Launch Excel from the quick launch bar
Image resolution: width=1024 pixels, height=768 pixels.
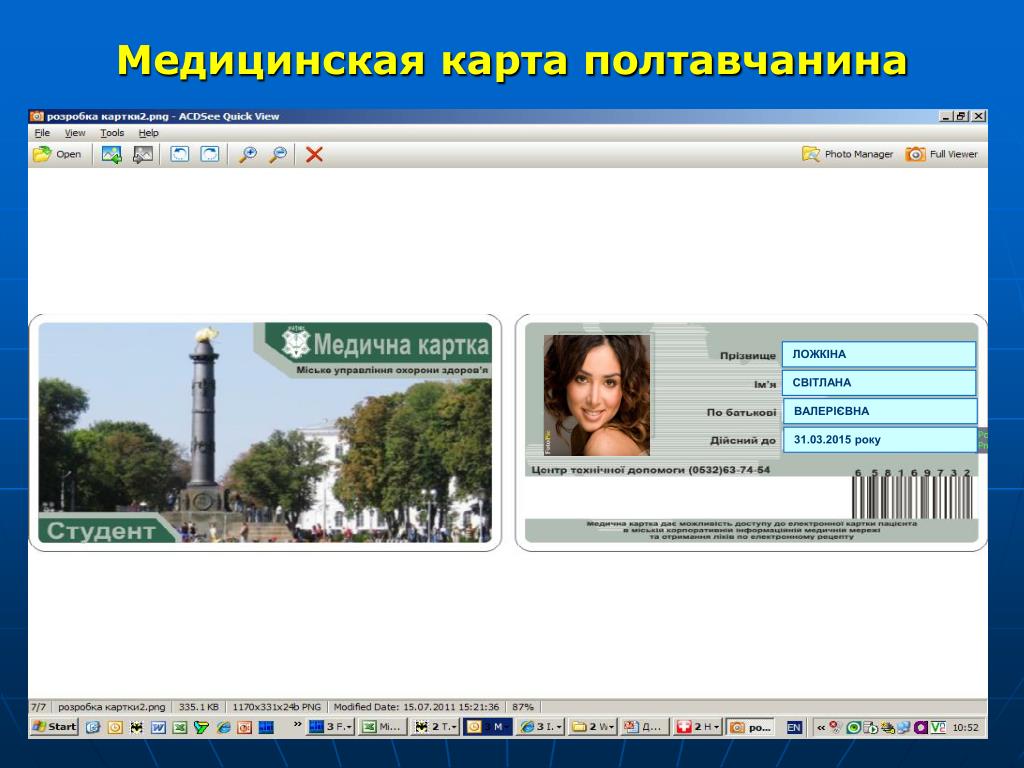(180, 727)
